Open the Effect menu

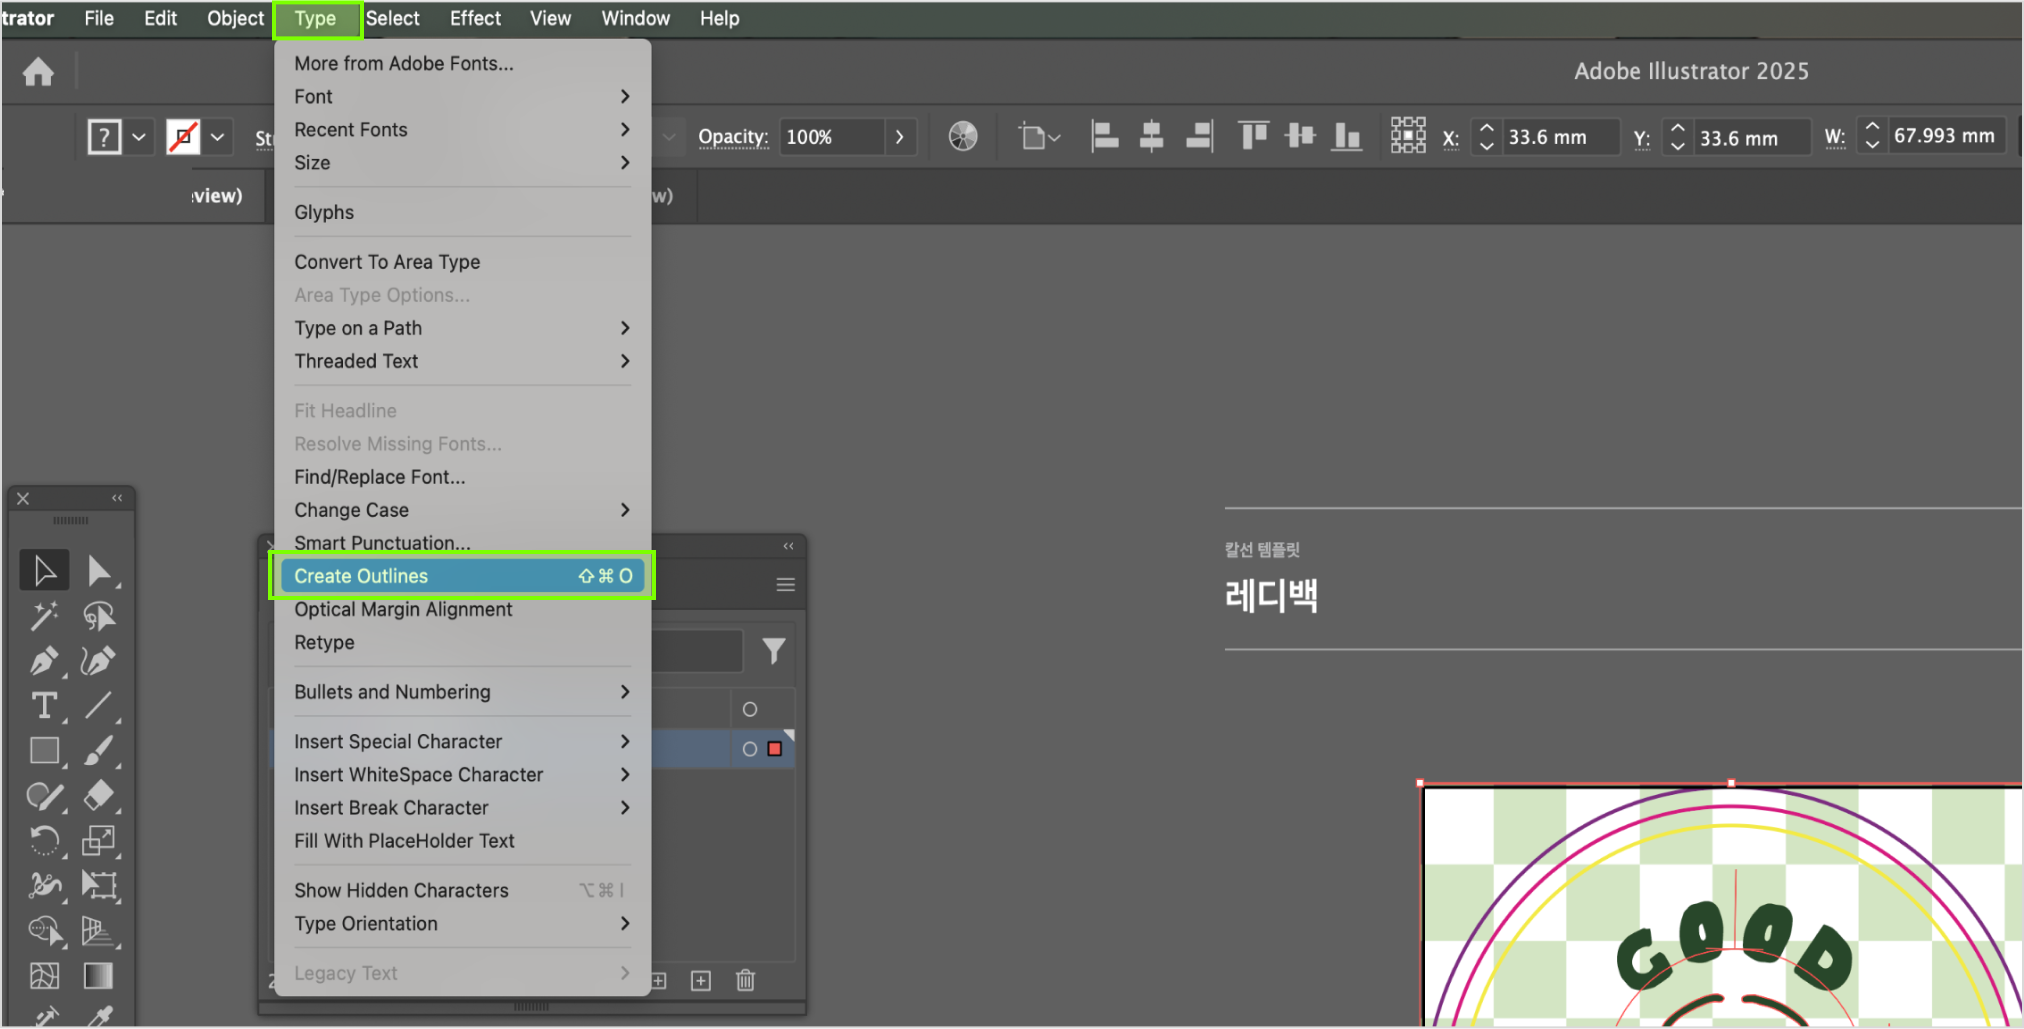475,18
